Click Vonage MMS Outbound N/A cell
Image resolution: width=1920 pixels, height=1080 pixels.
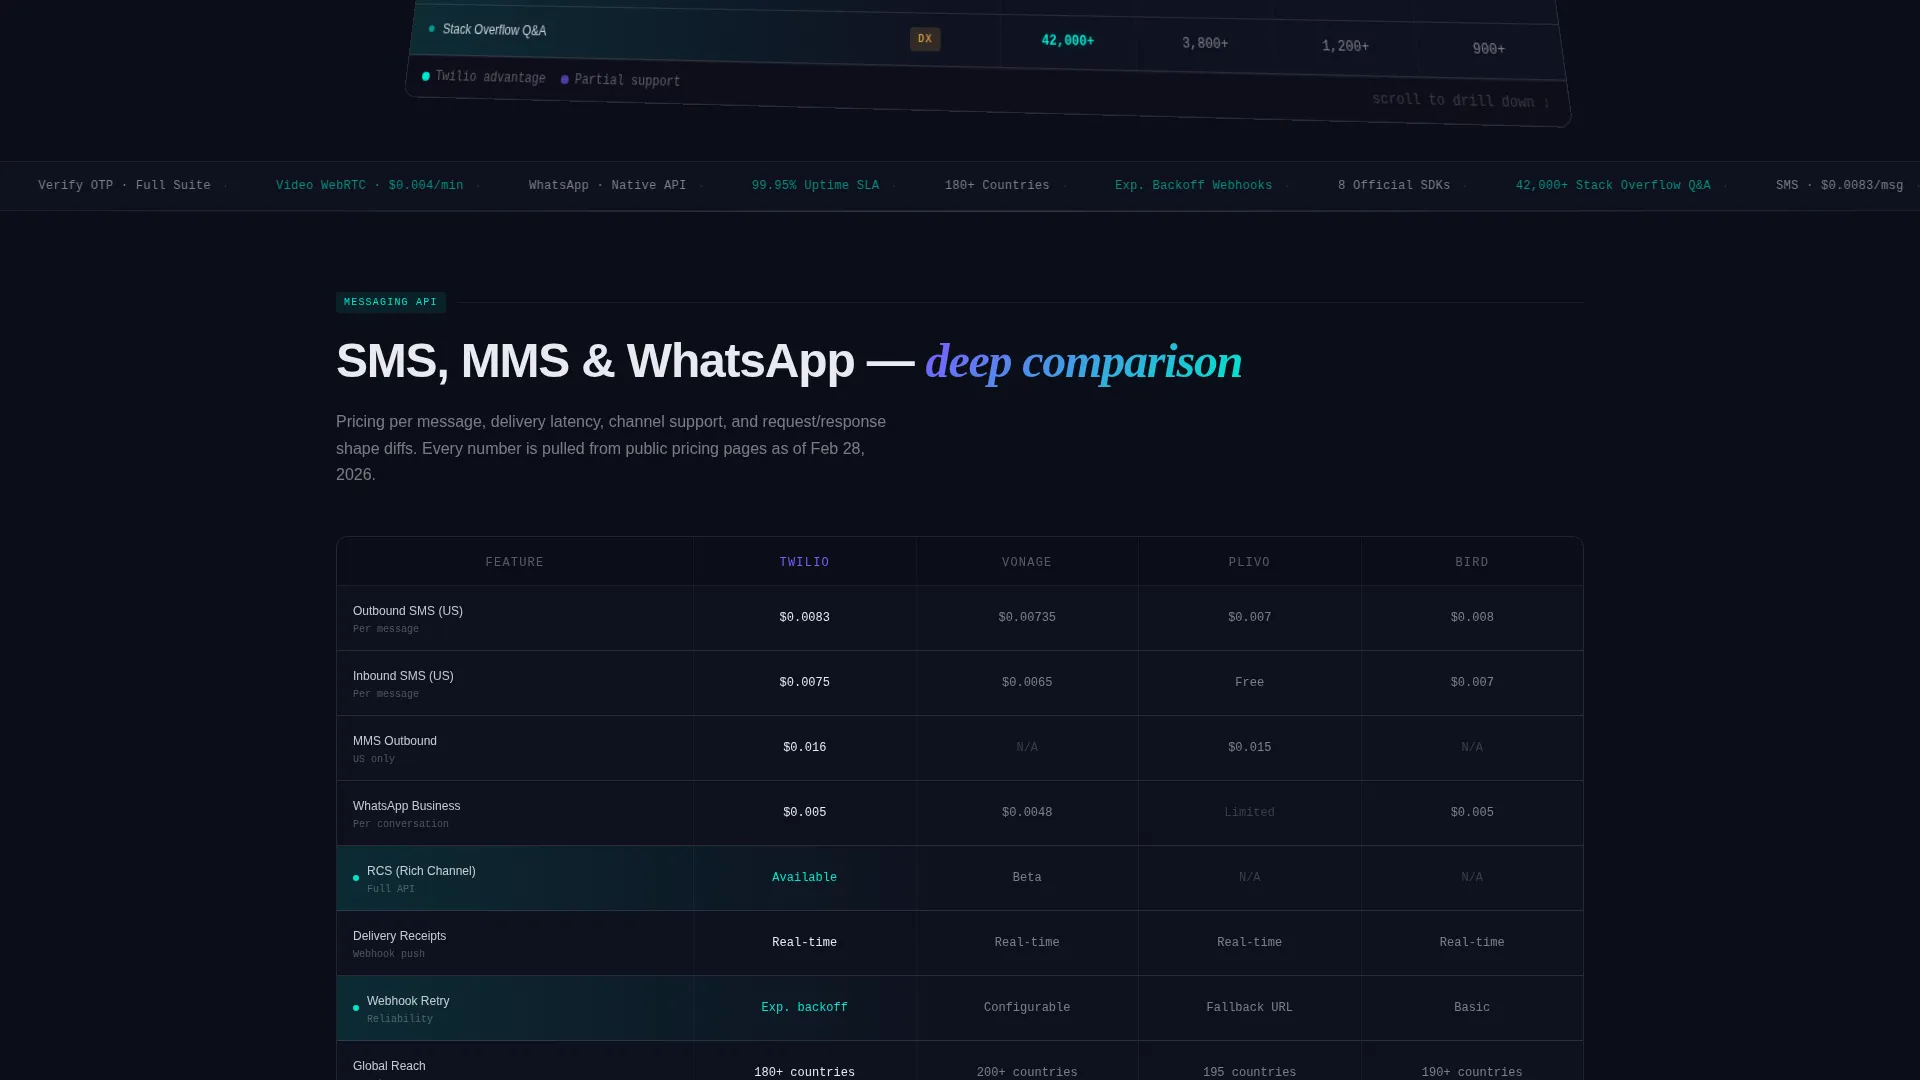coord(1027,747)
